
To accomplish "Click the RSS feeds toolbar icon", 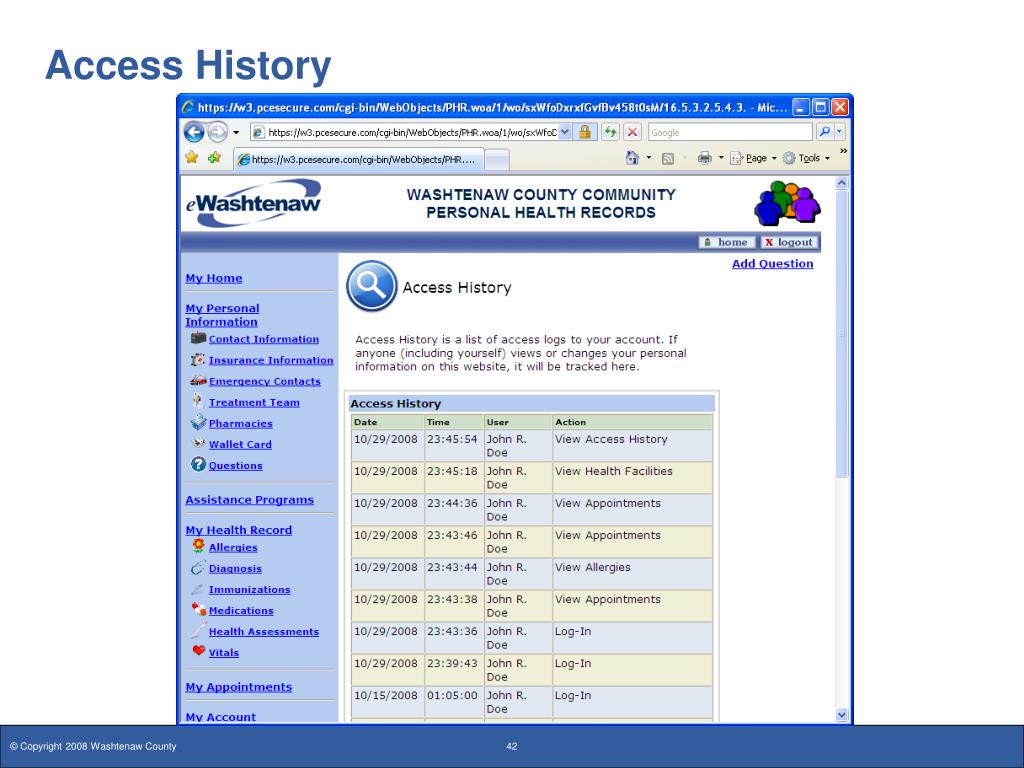I will point(667,159).
